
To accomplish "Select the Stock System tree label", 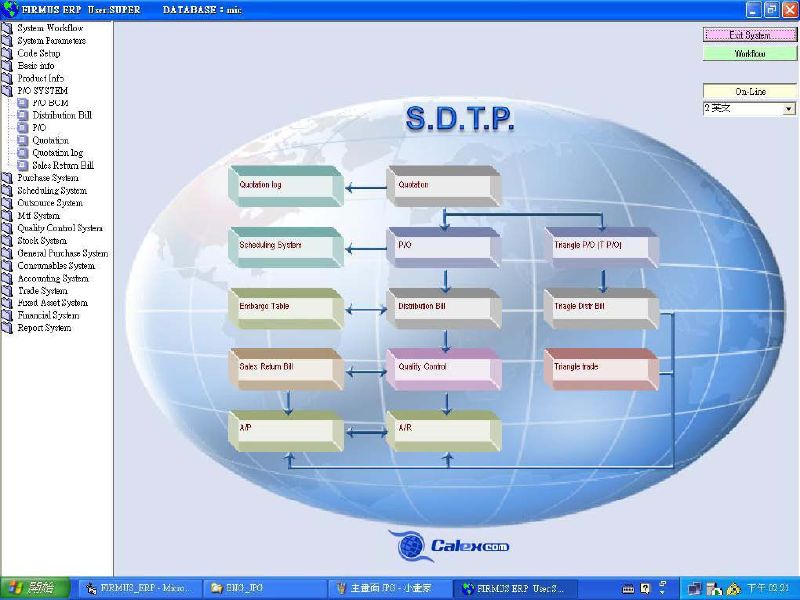I will pyautogui.click(x=42, y=241).
